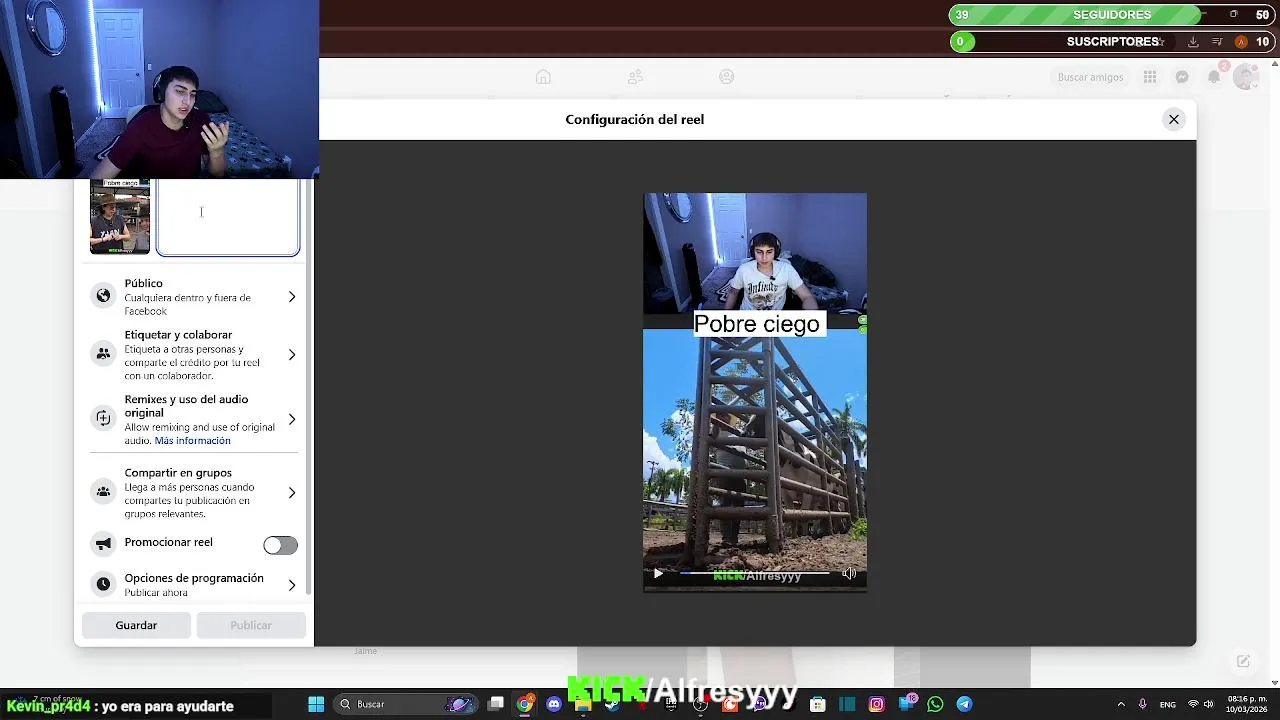Open Instagram from the taskbar

(x=876, y=704)
